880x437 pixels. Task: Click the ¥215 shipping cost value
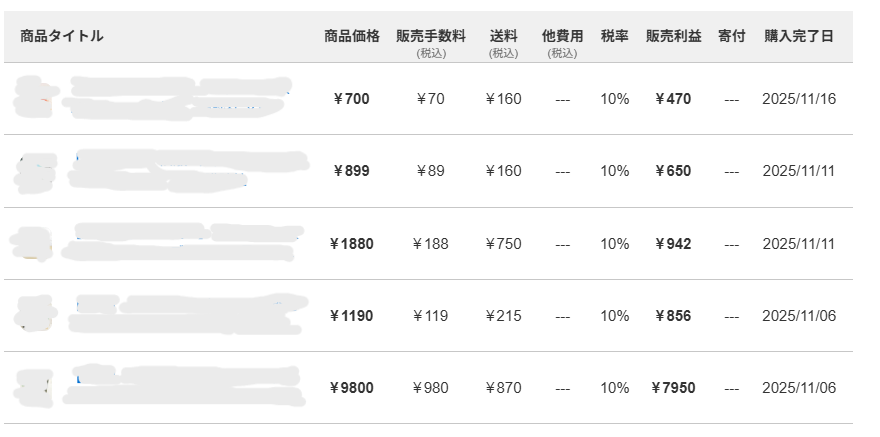pos(503,316)
